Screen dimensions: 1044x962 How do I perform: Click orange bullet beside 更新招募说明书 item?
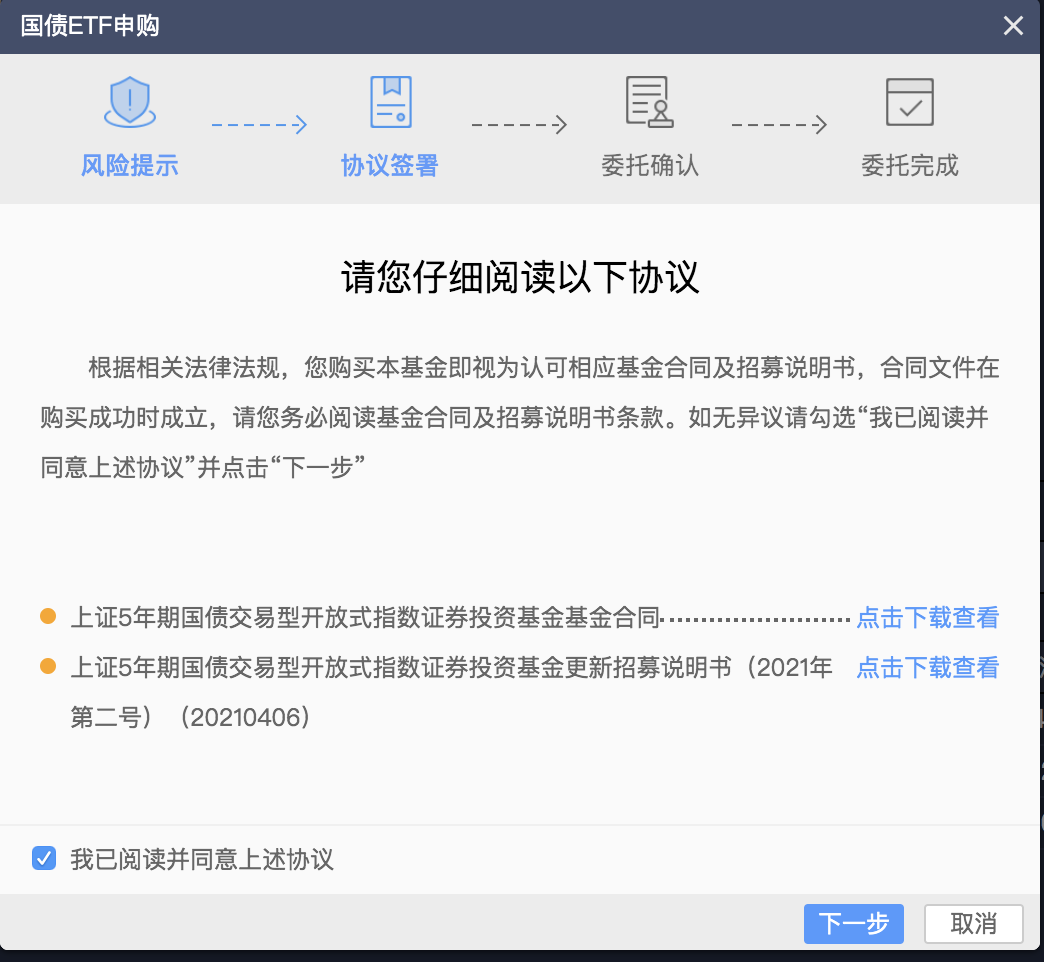(48, 667)
